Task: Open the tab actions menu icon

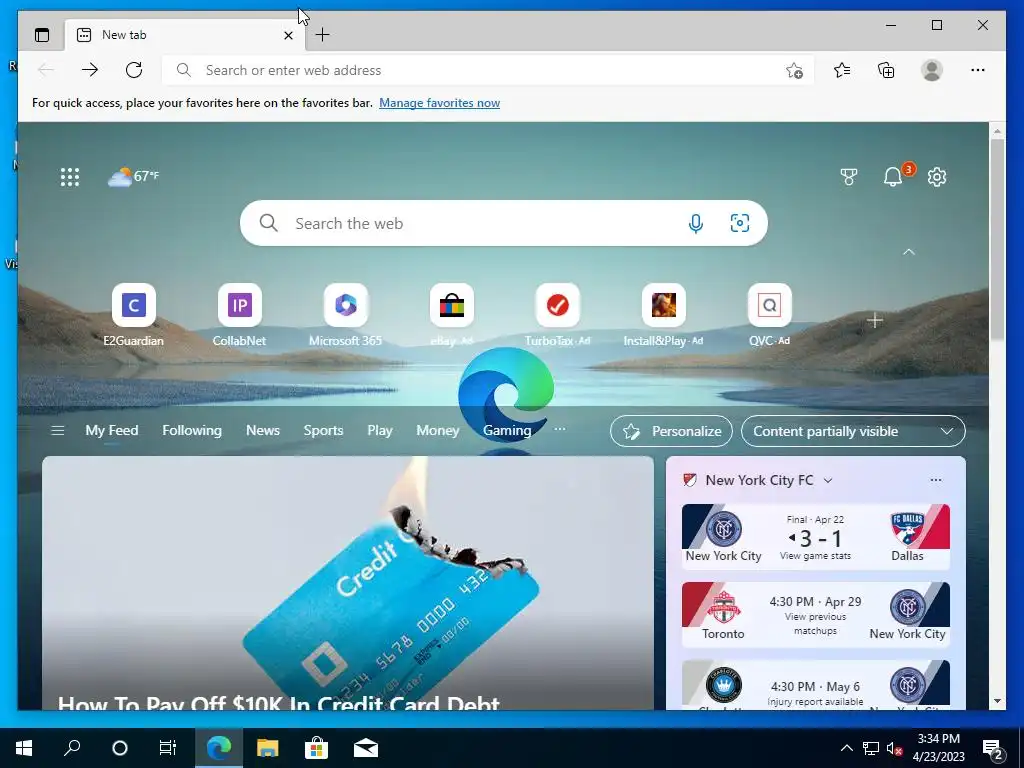Action: (42, 35)
